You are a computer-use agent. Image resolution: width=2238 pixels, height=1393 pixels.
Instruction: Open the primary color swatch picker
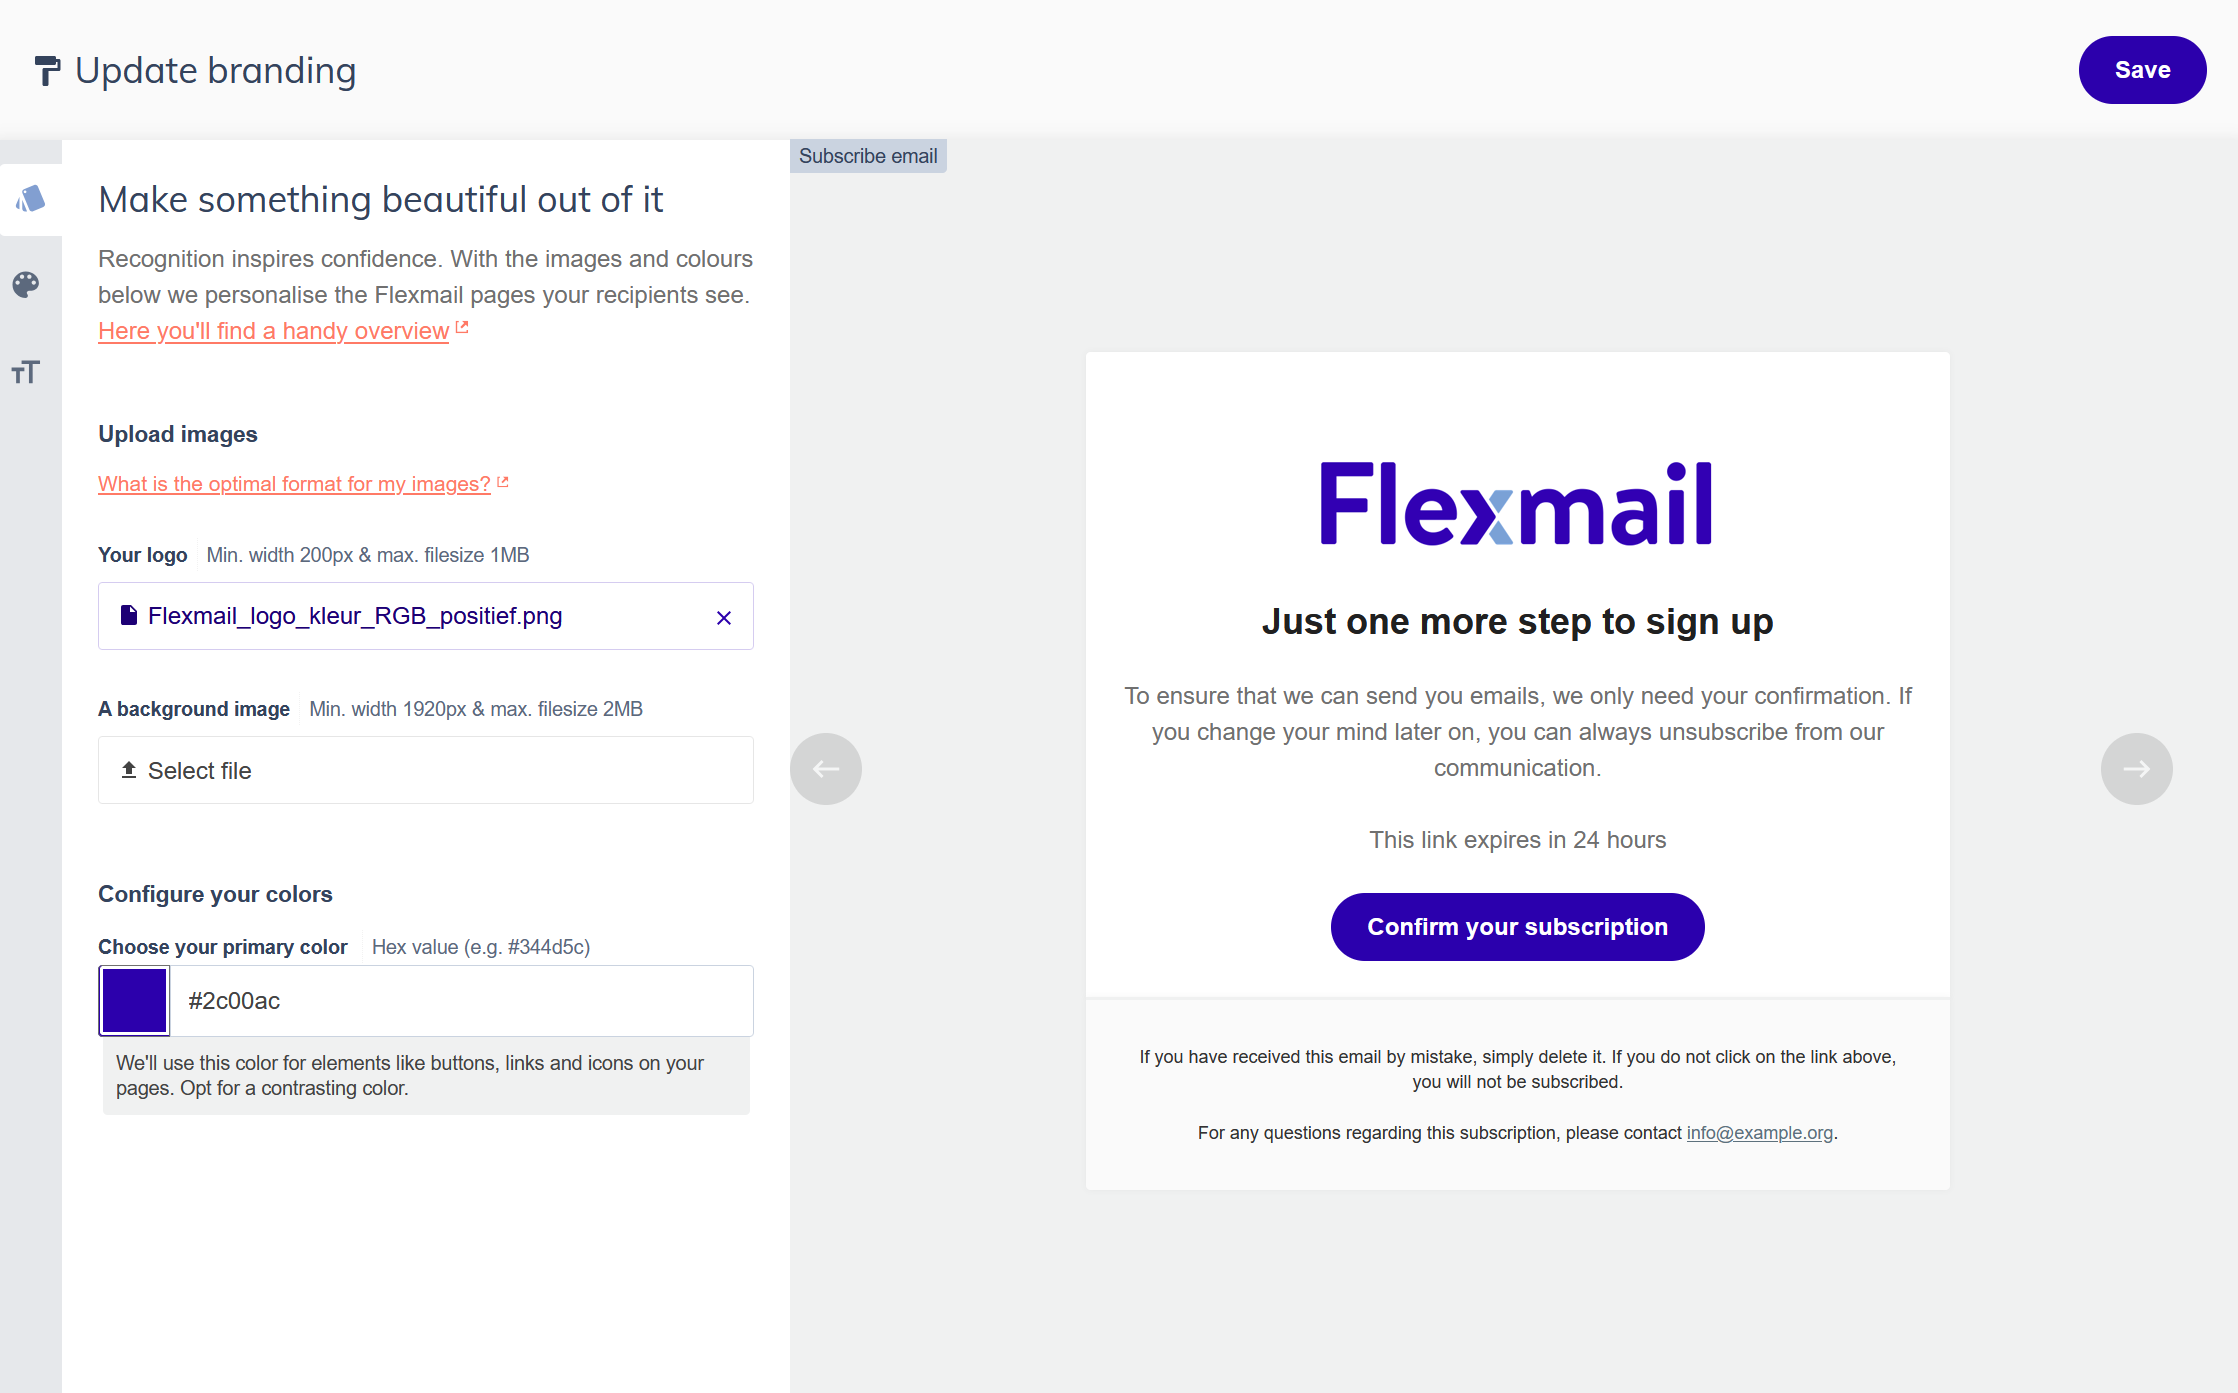134,1001
